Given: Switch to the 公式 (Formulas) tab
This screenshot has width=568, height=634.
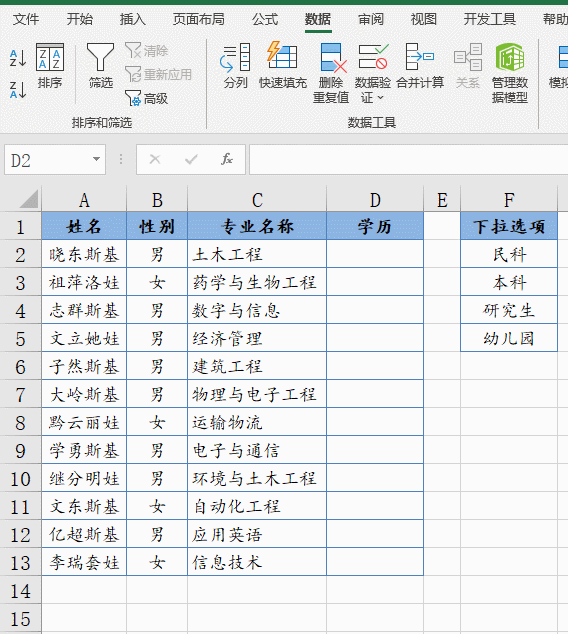Looking at the screenshot, I should click(265, 19).
